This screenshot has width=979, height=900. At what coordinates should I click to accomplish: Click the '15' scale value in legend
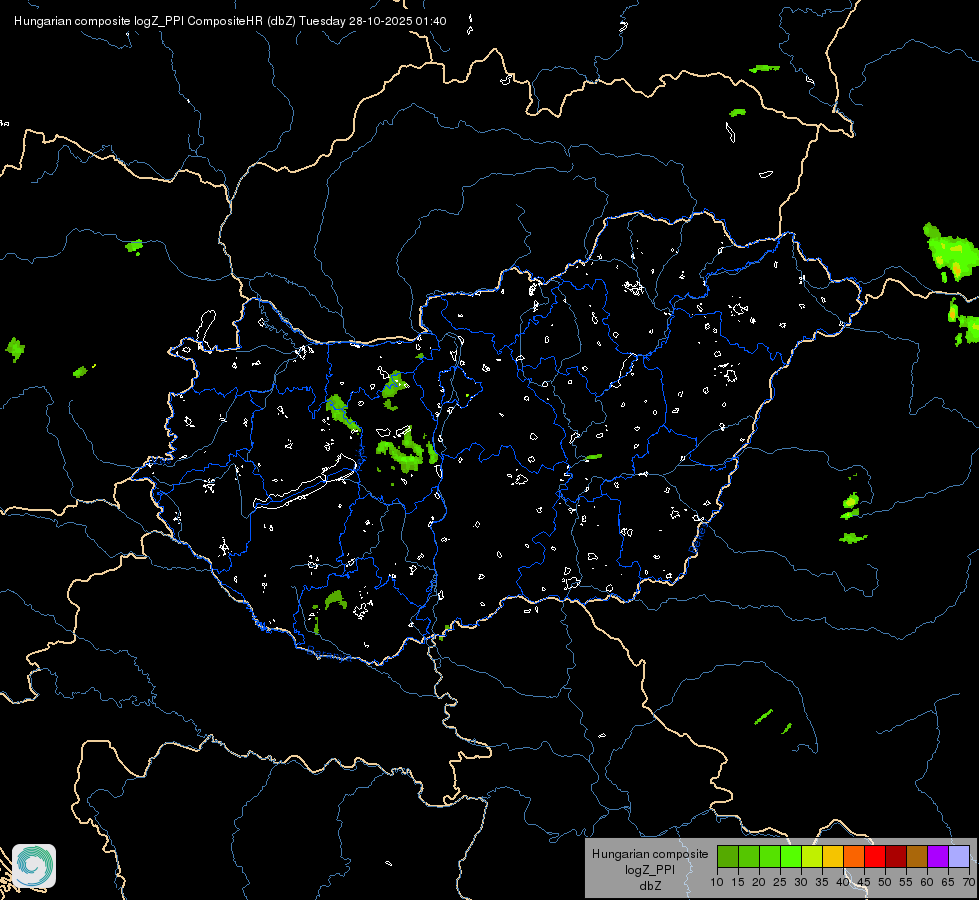coord(738,883)
